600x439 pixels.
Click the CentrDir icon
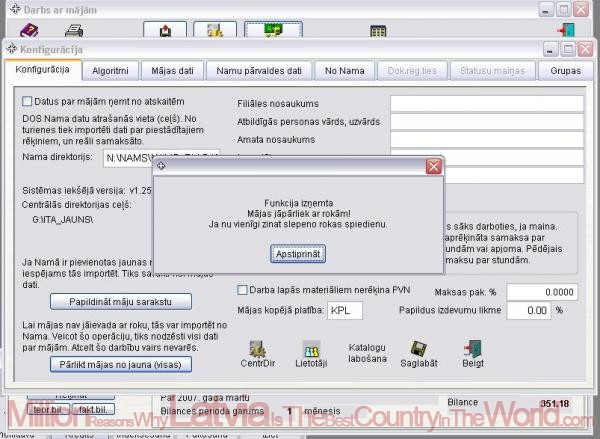click(x=260, y=356)
